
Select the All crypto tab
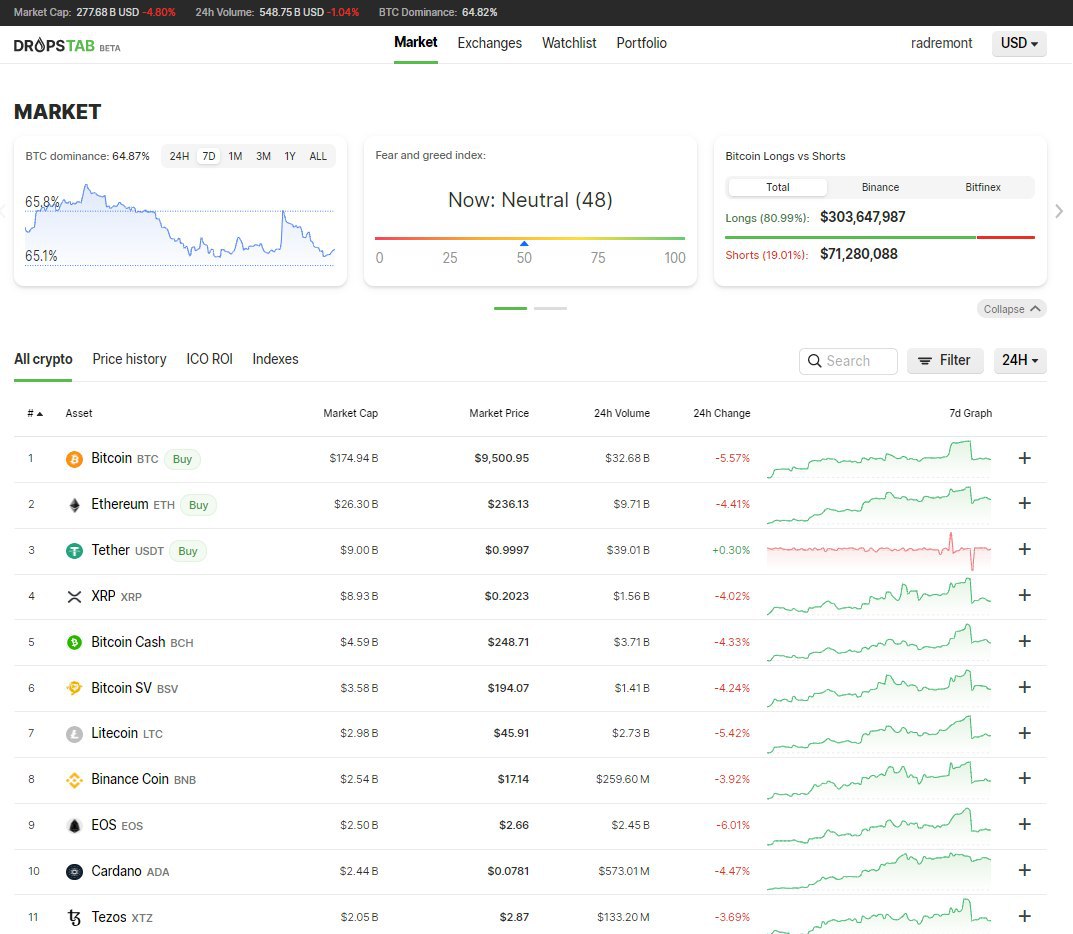pyautogui.click(x=43, y=359)
